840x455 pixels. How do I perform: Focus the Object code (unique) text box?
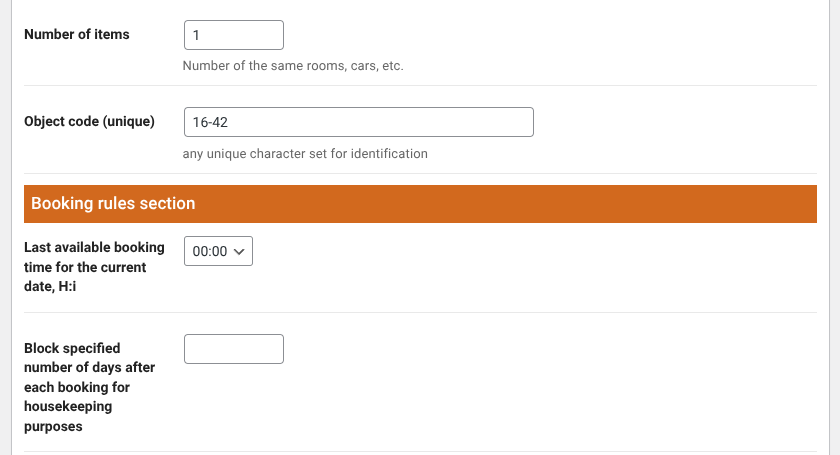[x=358, y=122]
